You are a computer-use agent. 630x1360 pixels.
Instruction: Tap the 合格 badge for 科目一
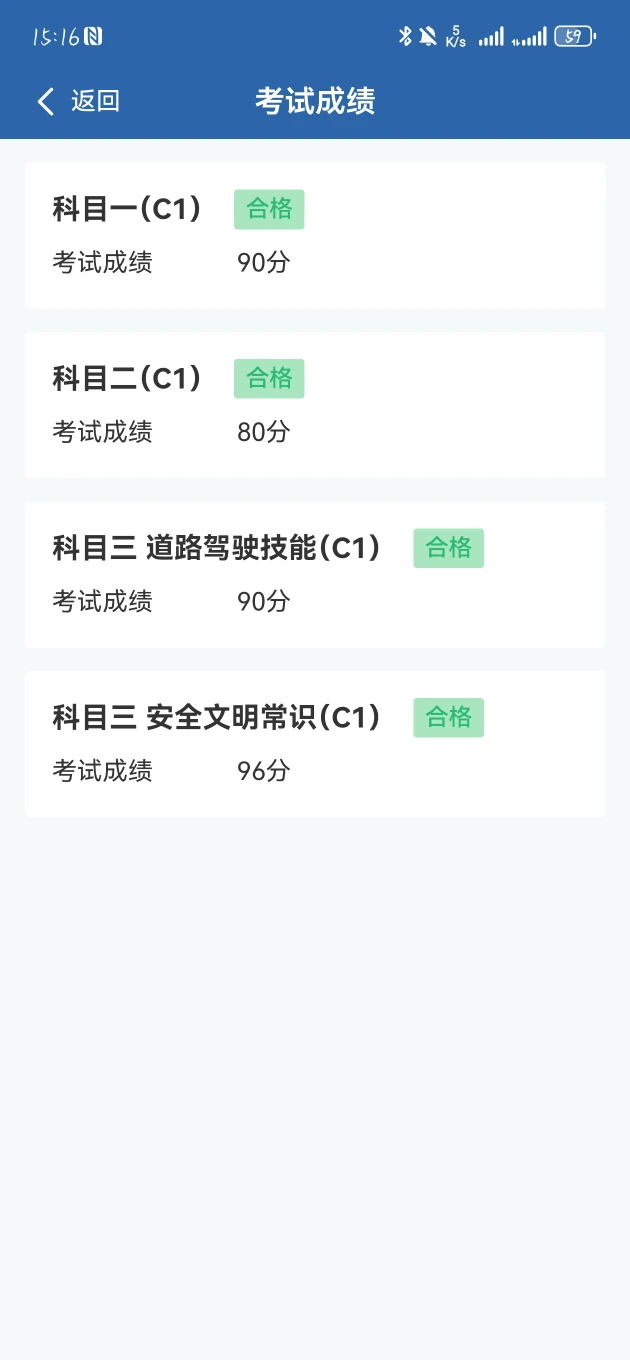[x=269, y=209]
